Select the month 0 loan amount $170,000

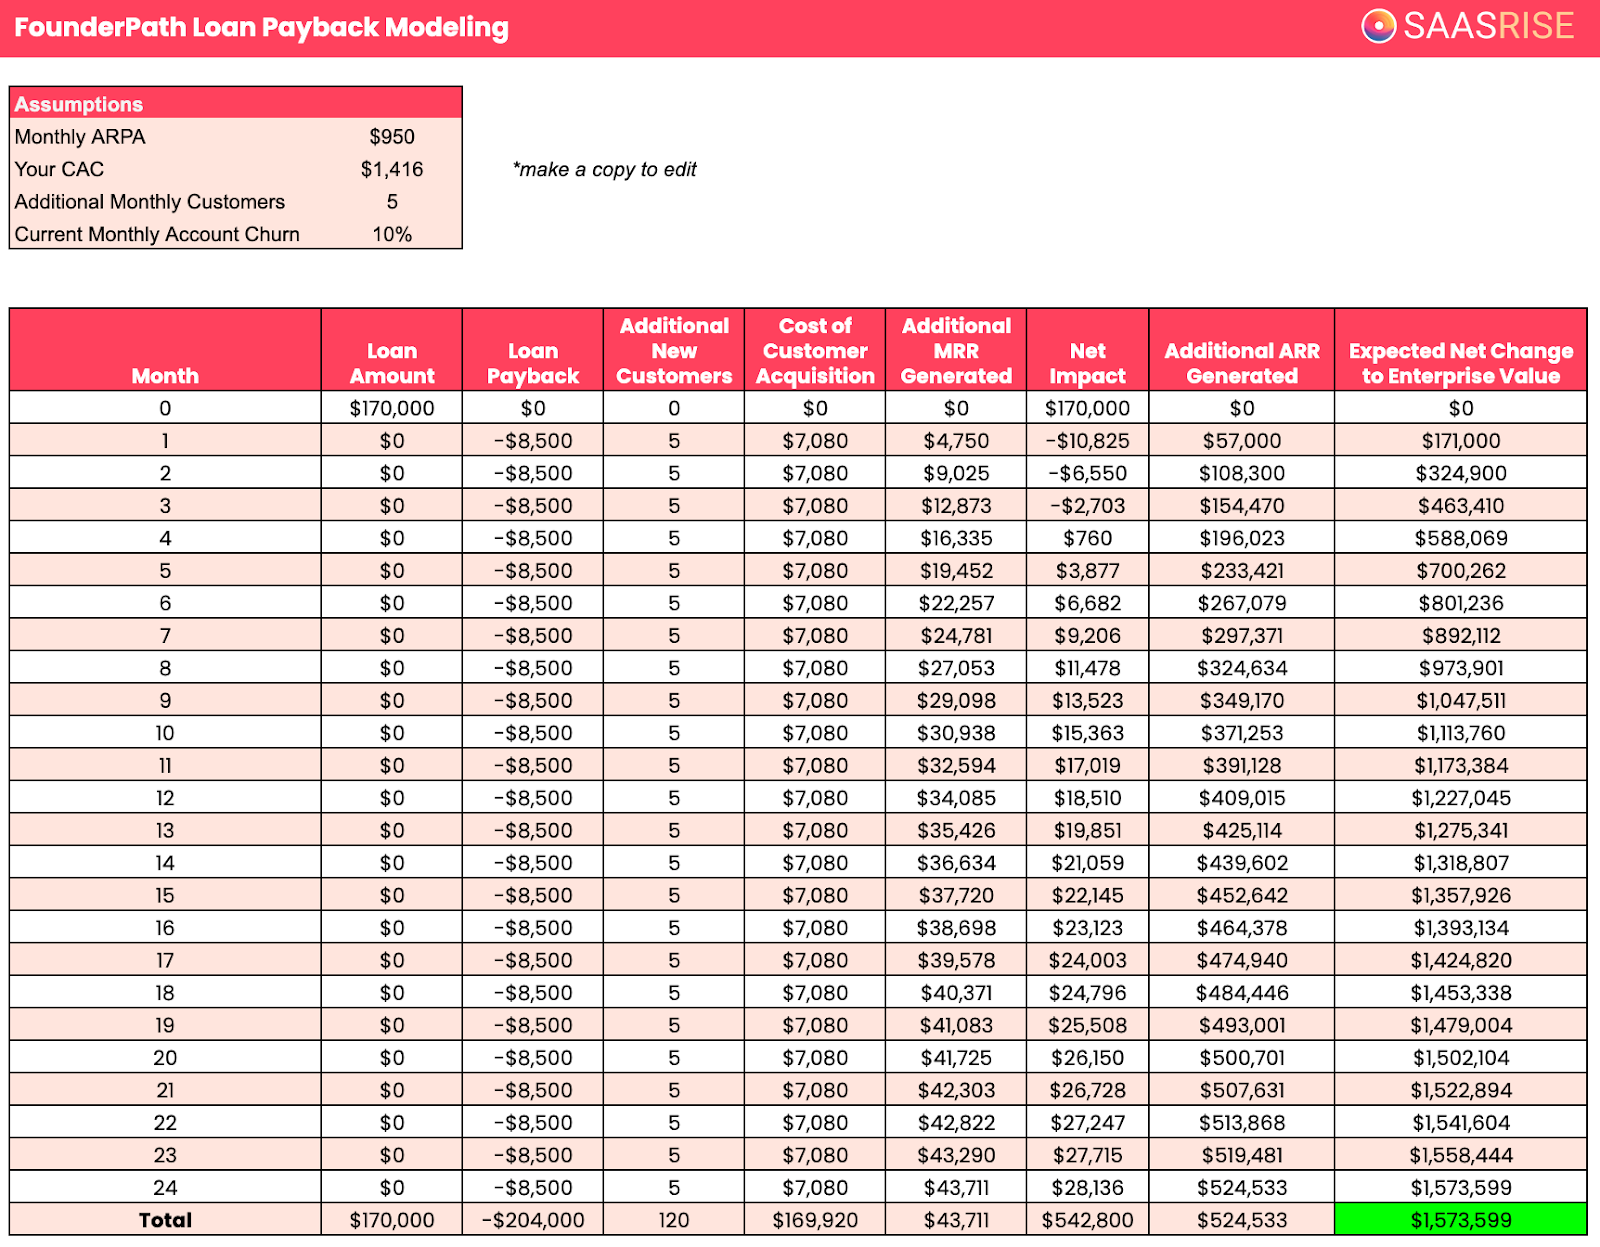click(392, 408)
